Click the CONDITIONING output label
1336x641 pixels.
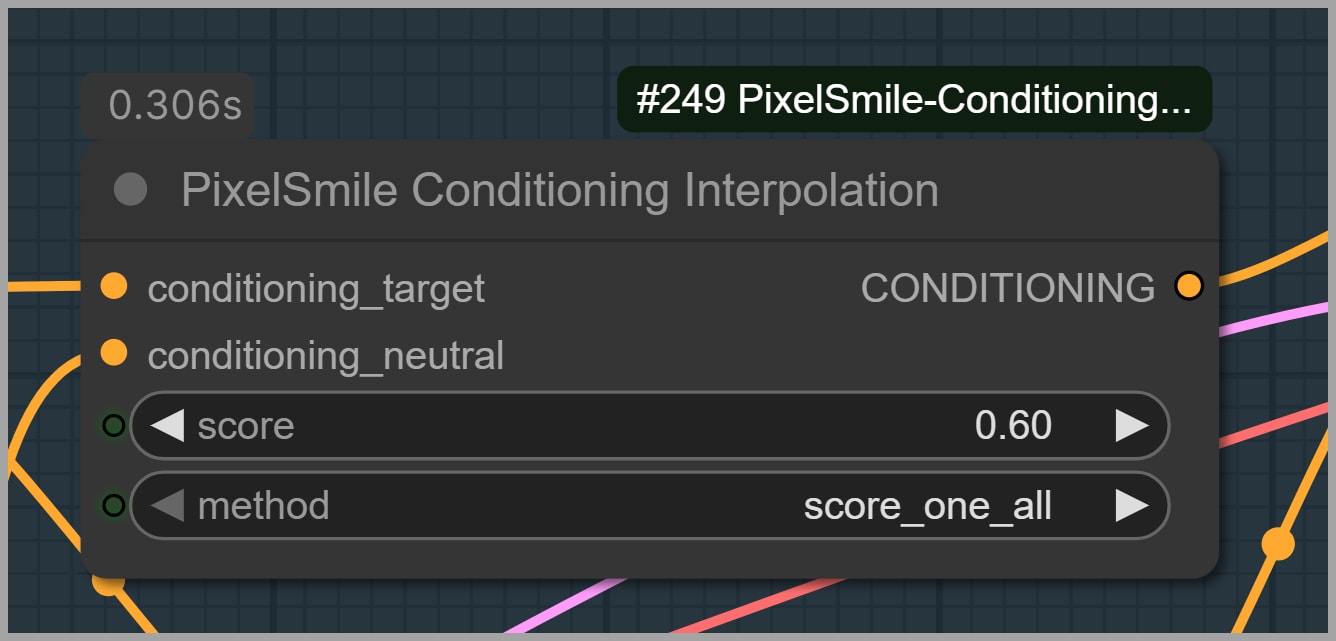(1007, 288)
